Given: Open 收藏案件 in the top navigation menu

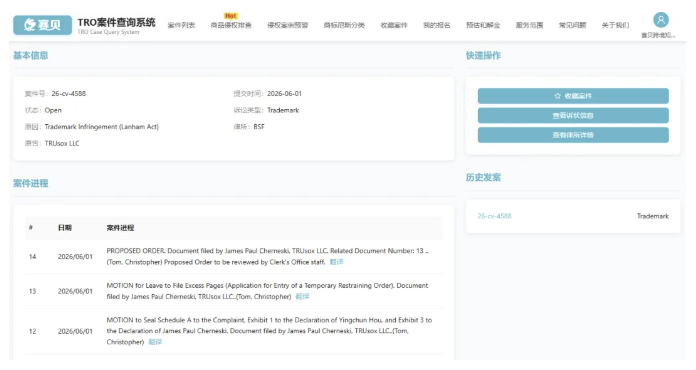Looking at the screenshot, I should [394, 25].
